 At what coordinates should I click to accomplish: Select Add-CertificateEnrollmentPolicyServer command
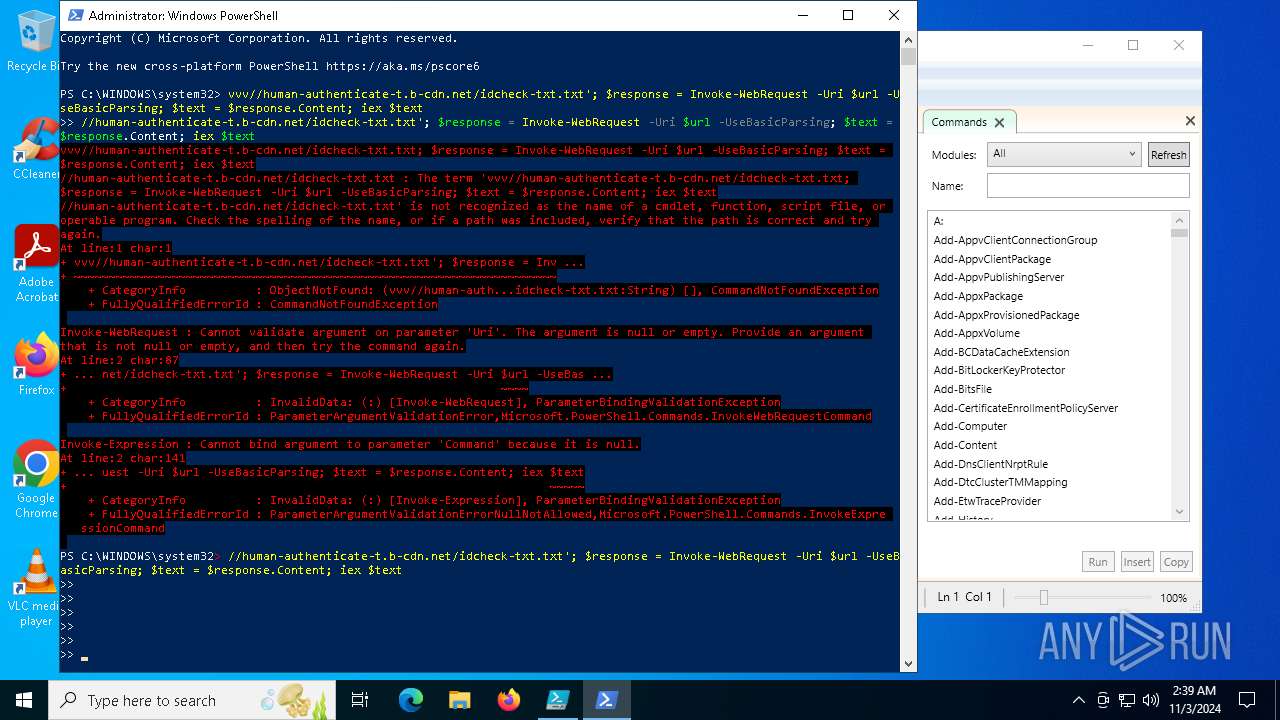1026,408
